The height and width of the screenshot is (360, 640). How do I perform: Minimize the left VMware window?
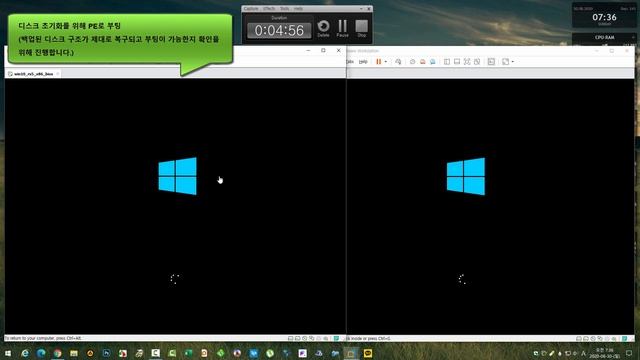tap(308, 51)
